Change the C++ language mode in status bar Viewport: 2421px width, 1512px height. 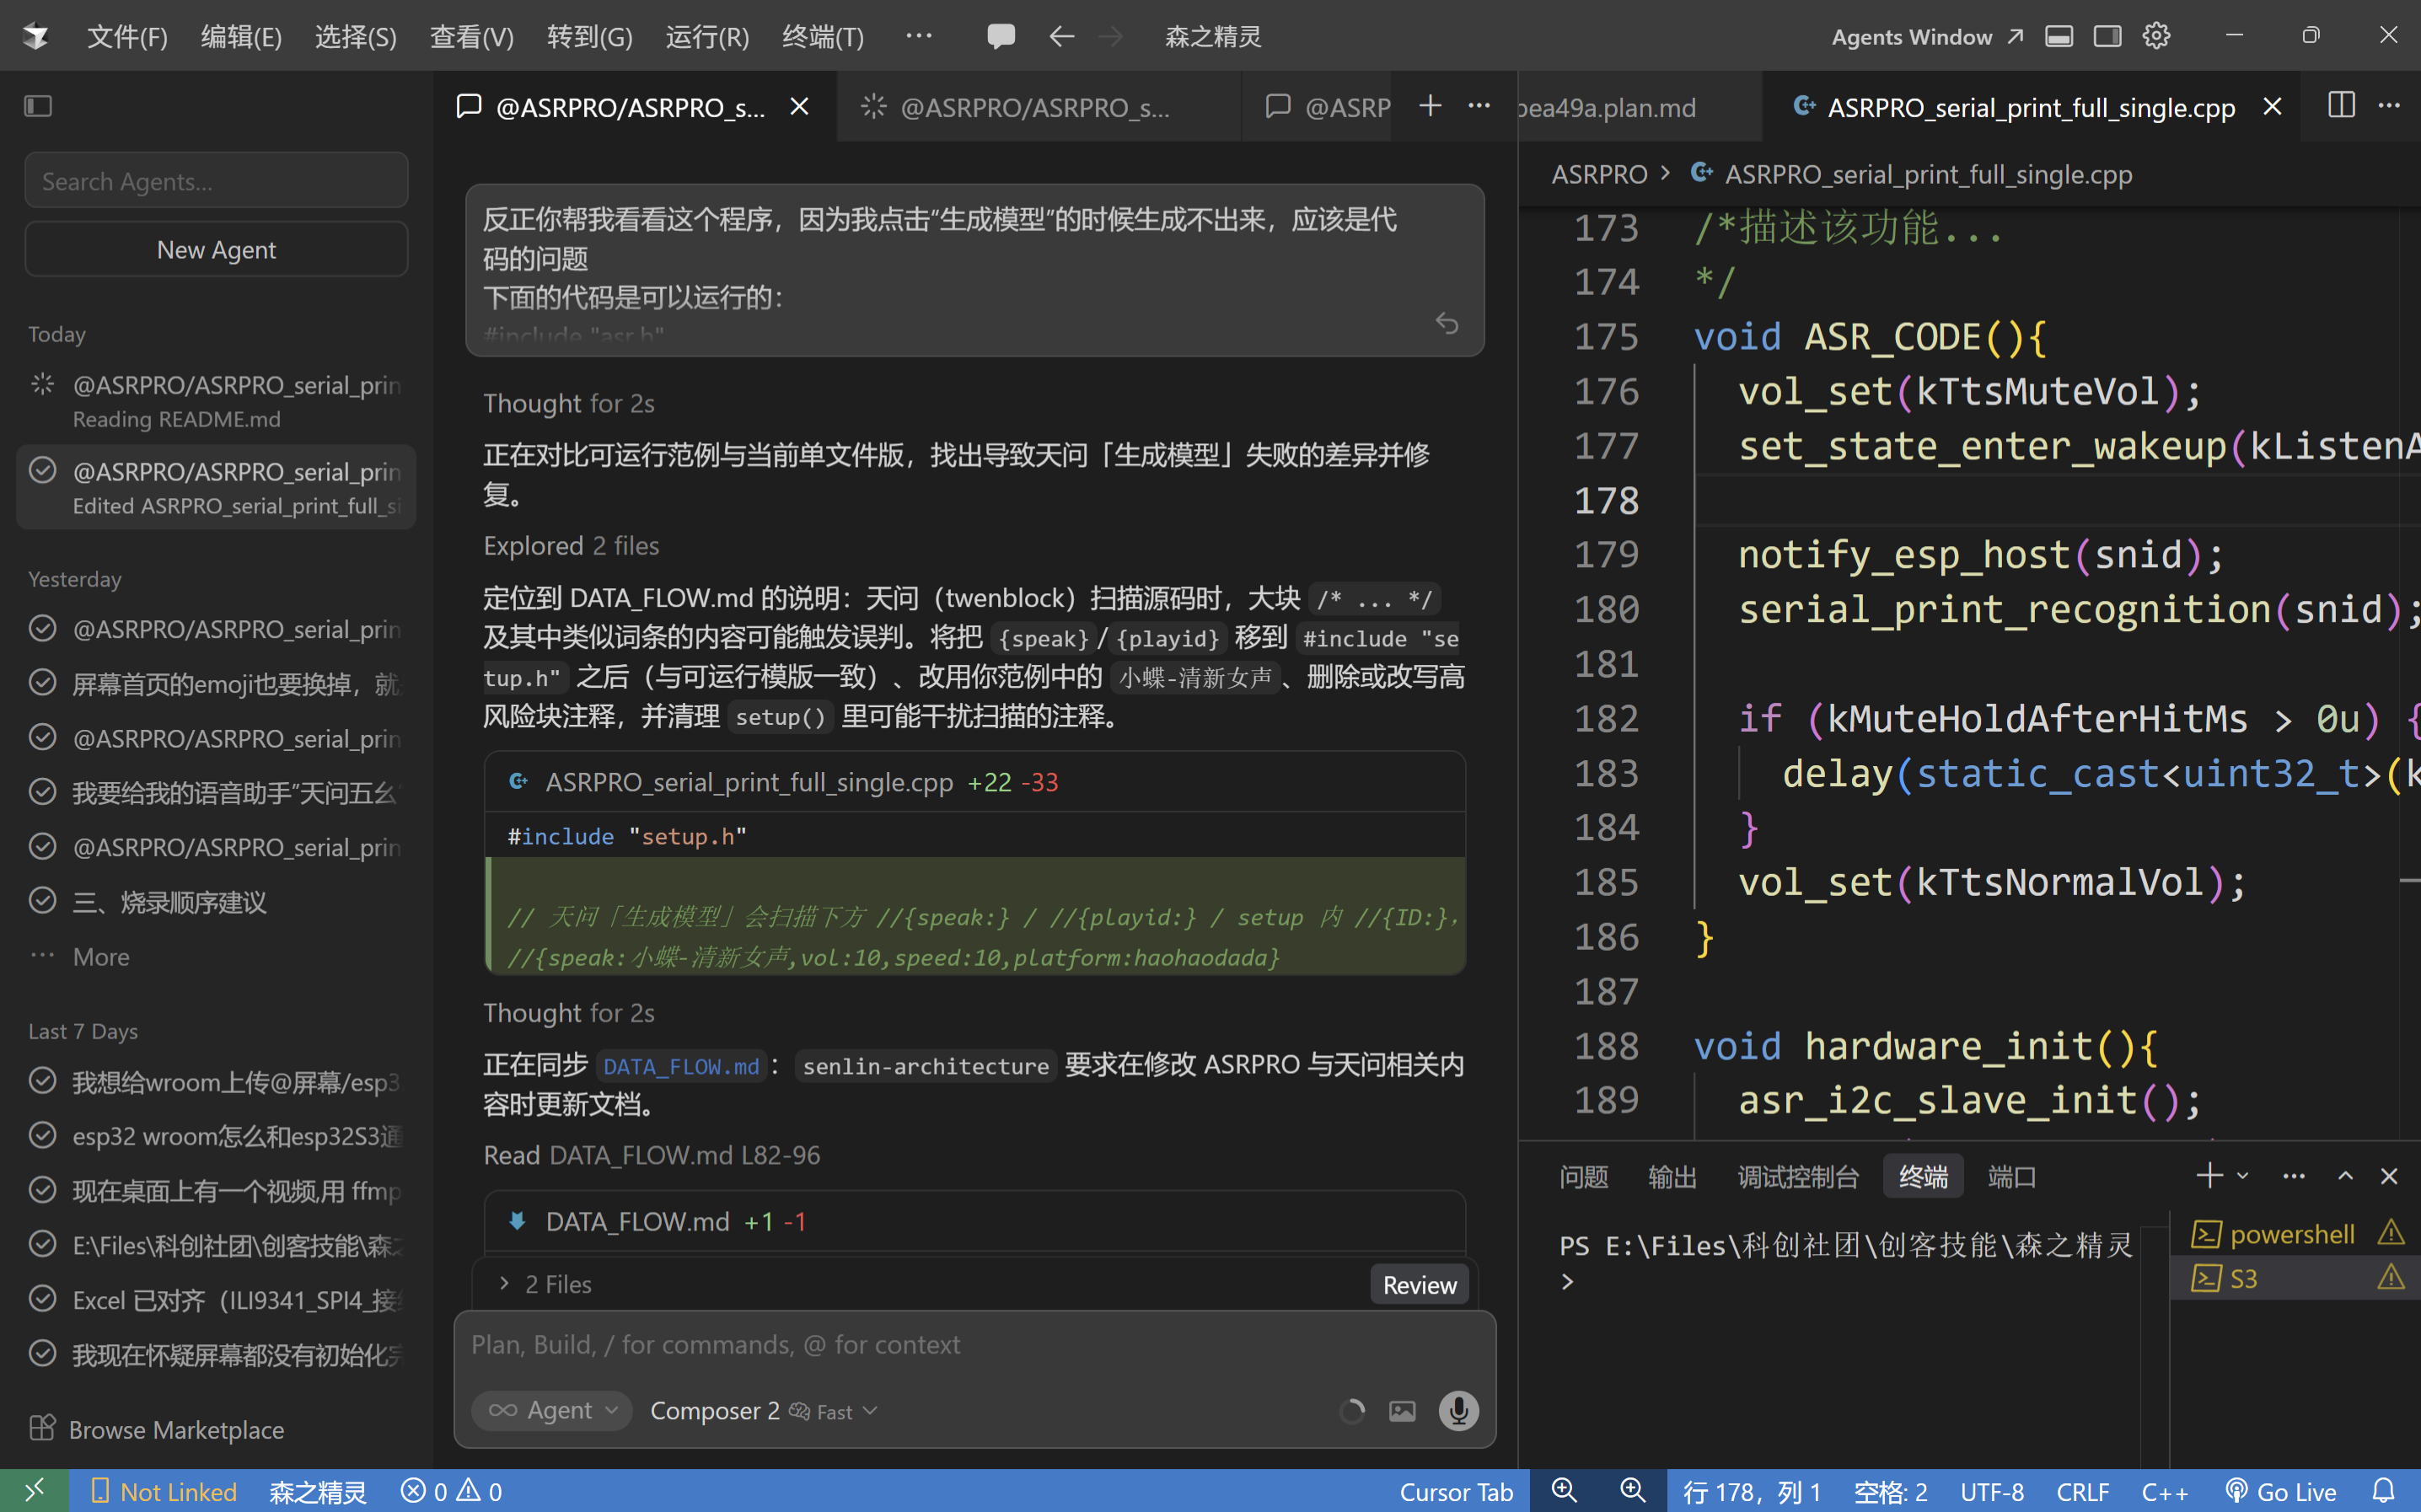pos(2165,1491)
